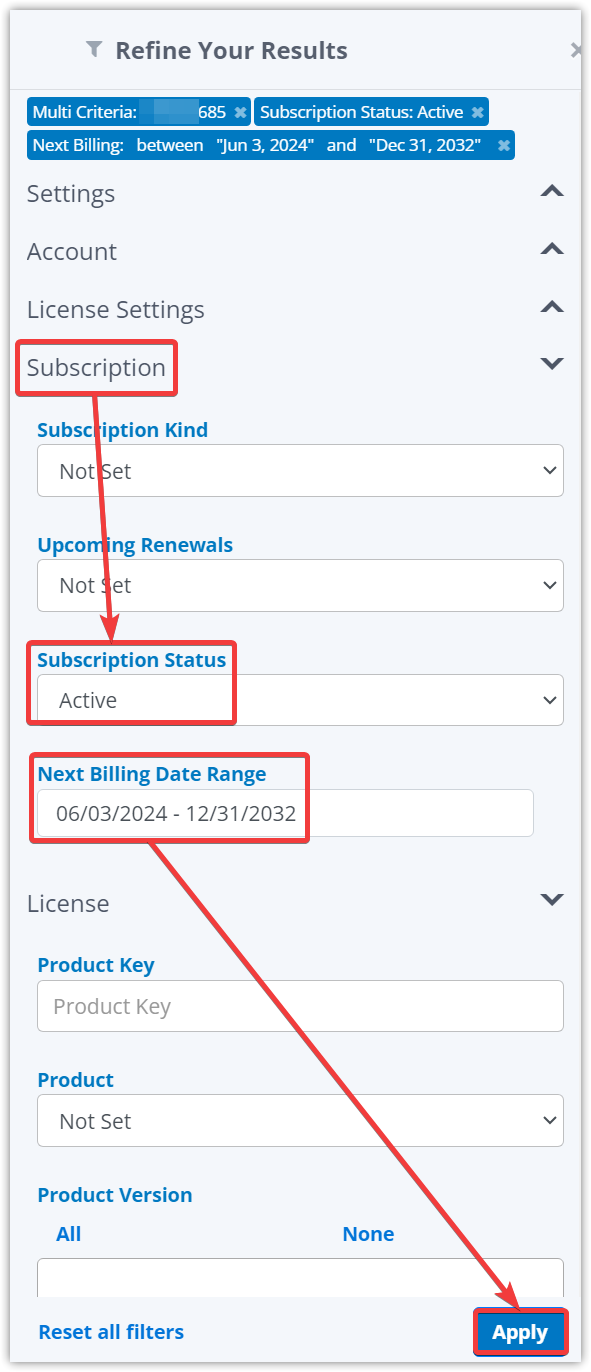Collapse the License Settings section chevron
This screenshot has height=1372, width=591.
pos(552,307)
